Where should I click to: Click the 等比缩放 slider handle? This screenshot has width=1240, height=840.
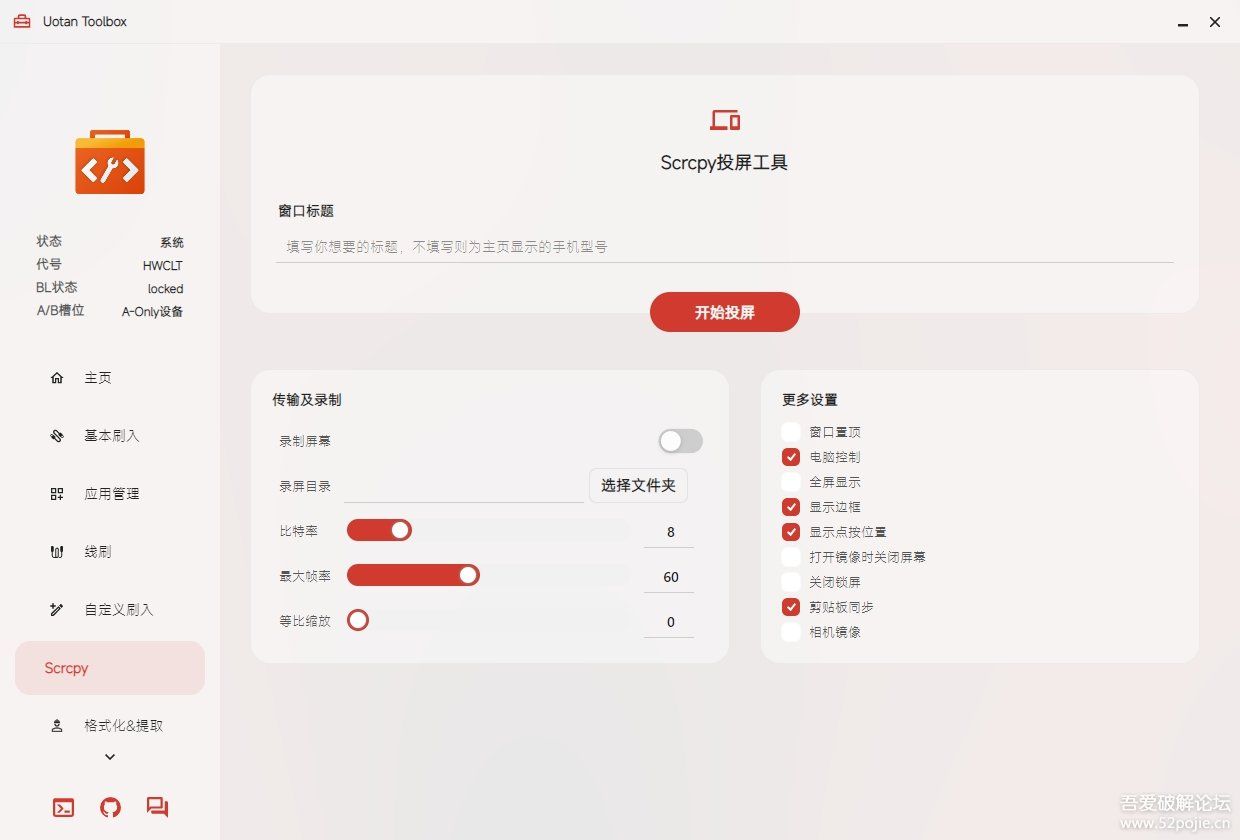point(358,620)
